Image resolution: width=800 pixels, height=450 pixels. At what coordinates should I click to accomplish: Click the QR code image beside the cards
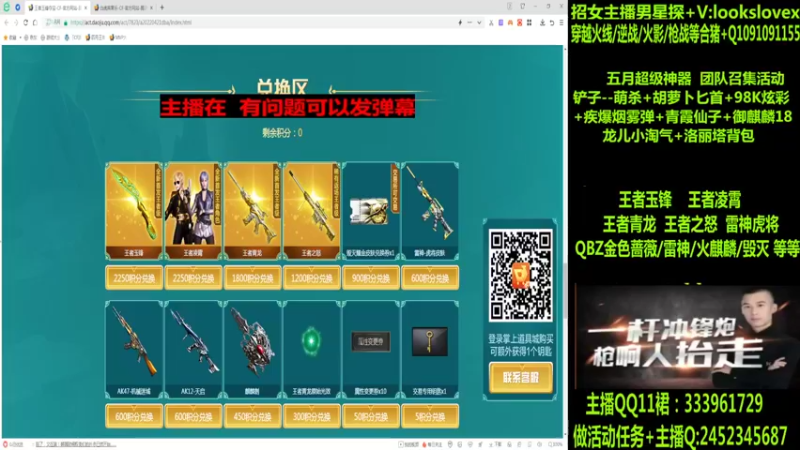[520, 276]
